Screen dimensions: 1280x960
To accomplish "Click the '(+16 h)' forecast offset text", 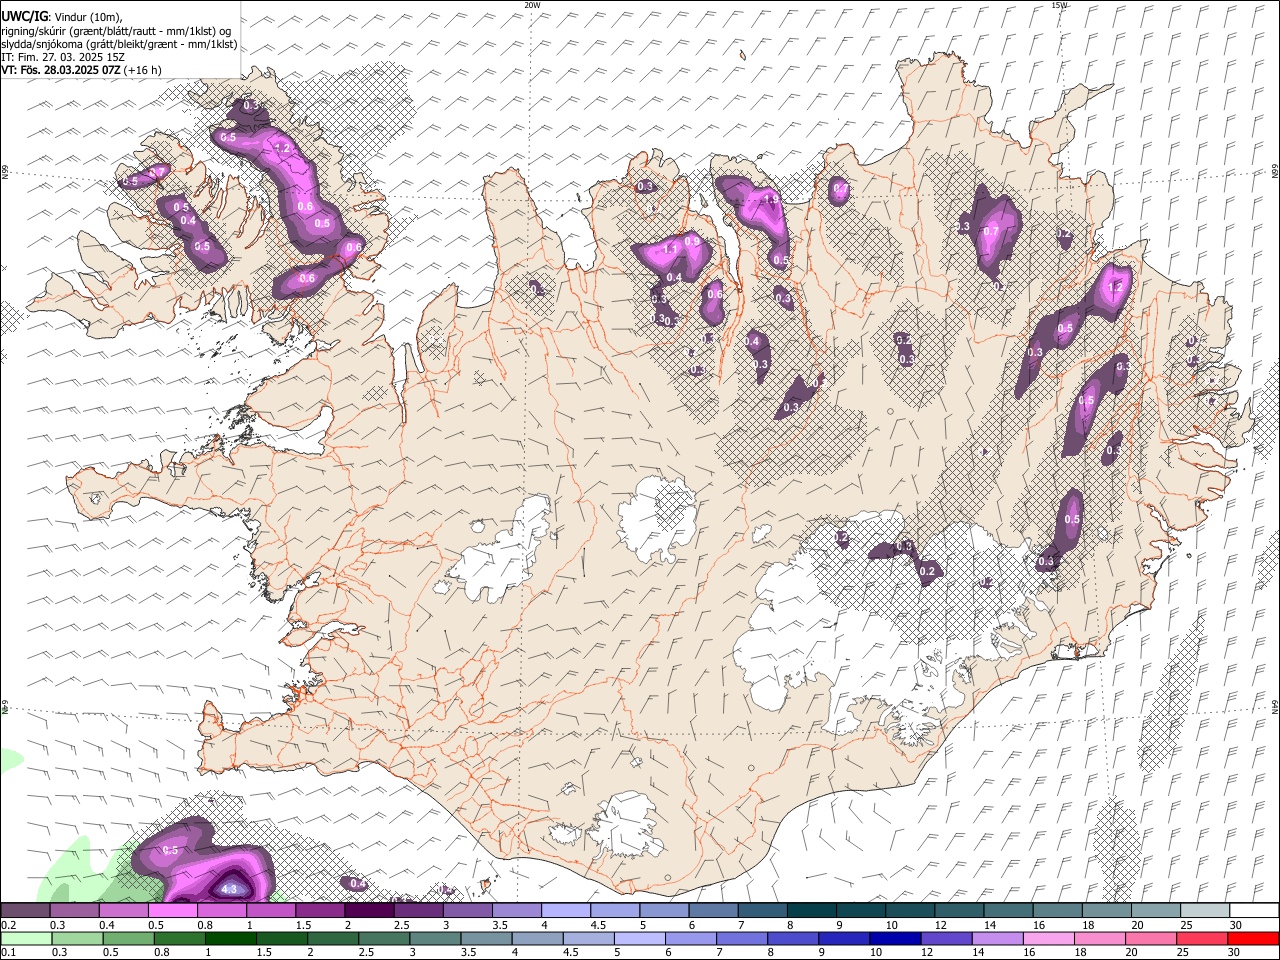I will click(144, 70).
